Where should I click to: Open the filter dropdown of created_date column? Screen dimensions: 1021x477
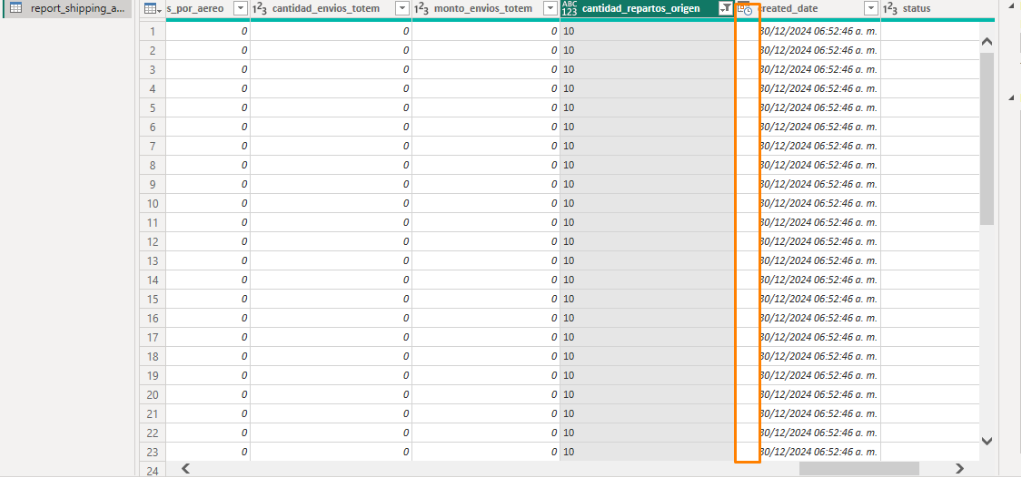pos(871,9)
